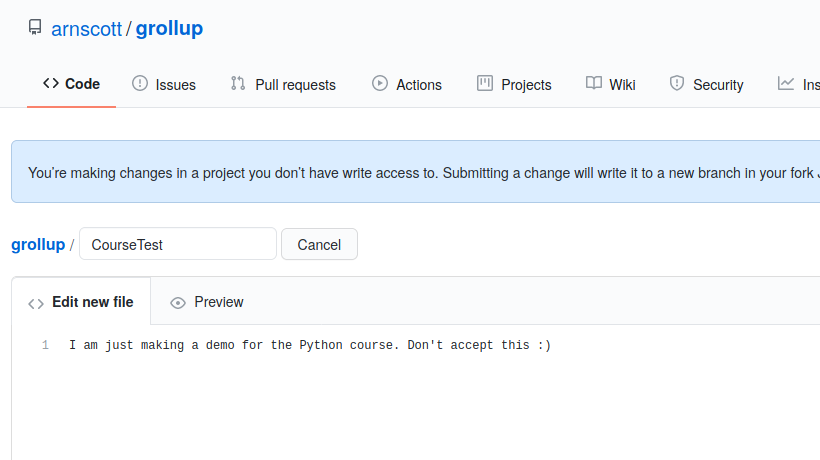Switch to the Preview tab
This screenshot has height=460, width=820.
[x=207, y=302]
